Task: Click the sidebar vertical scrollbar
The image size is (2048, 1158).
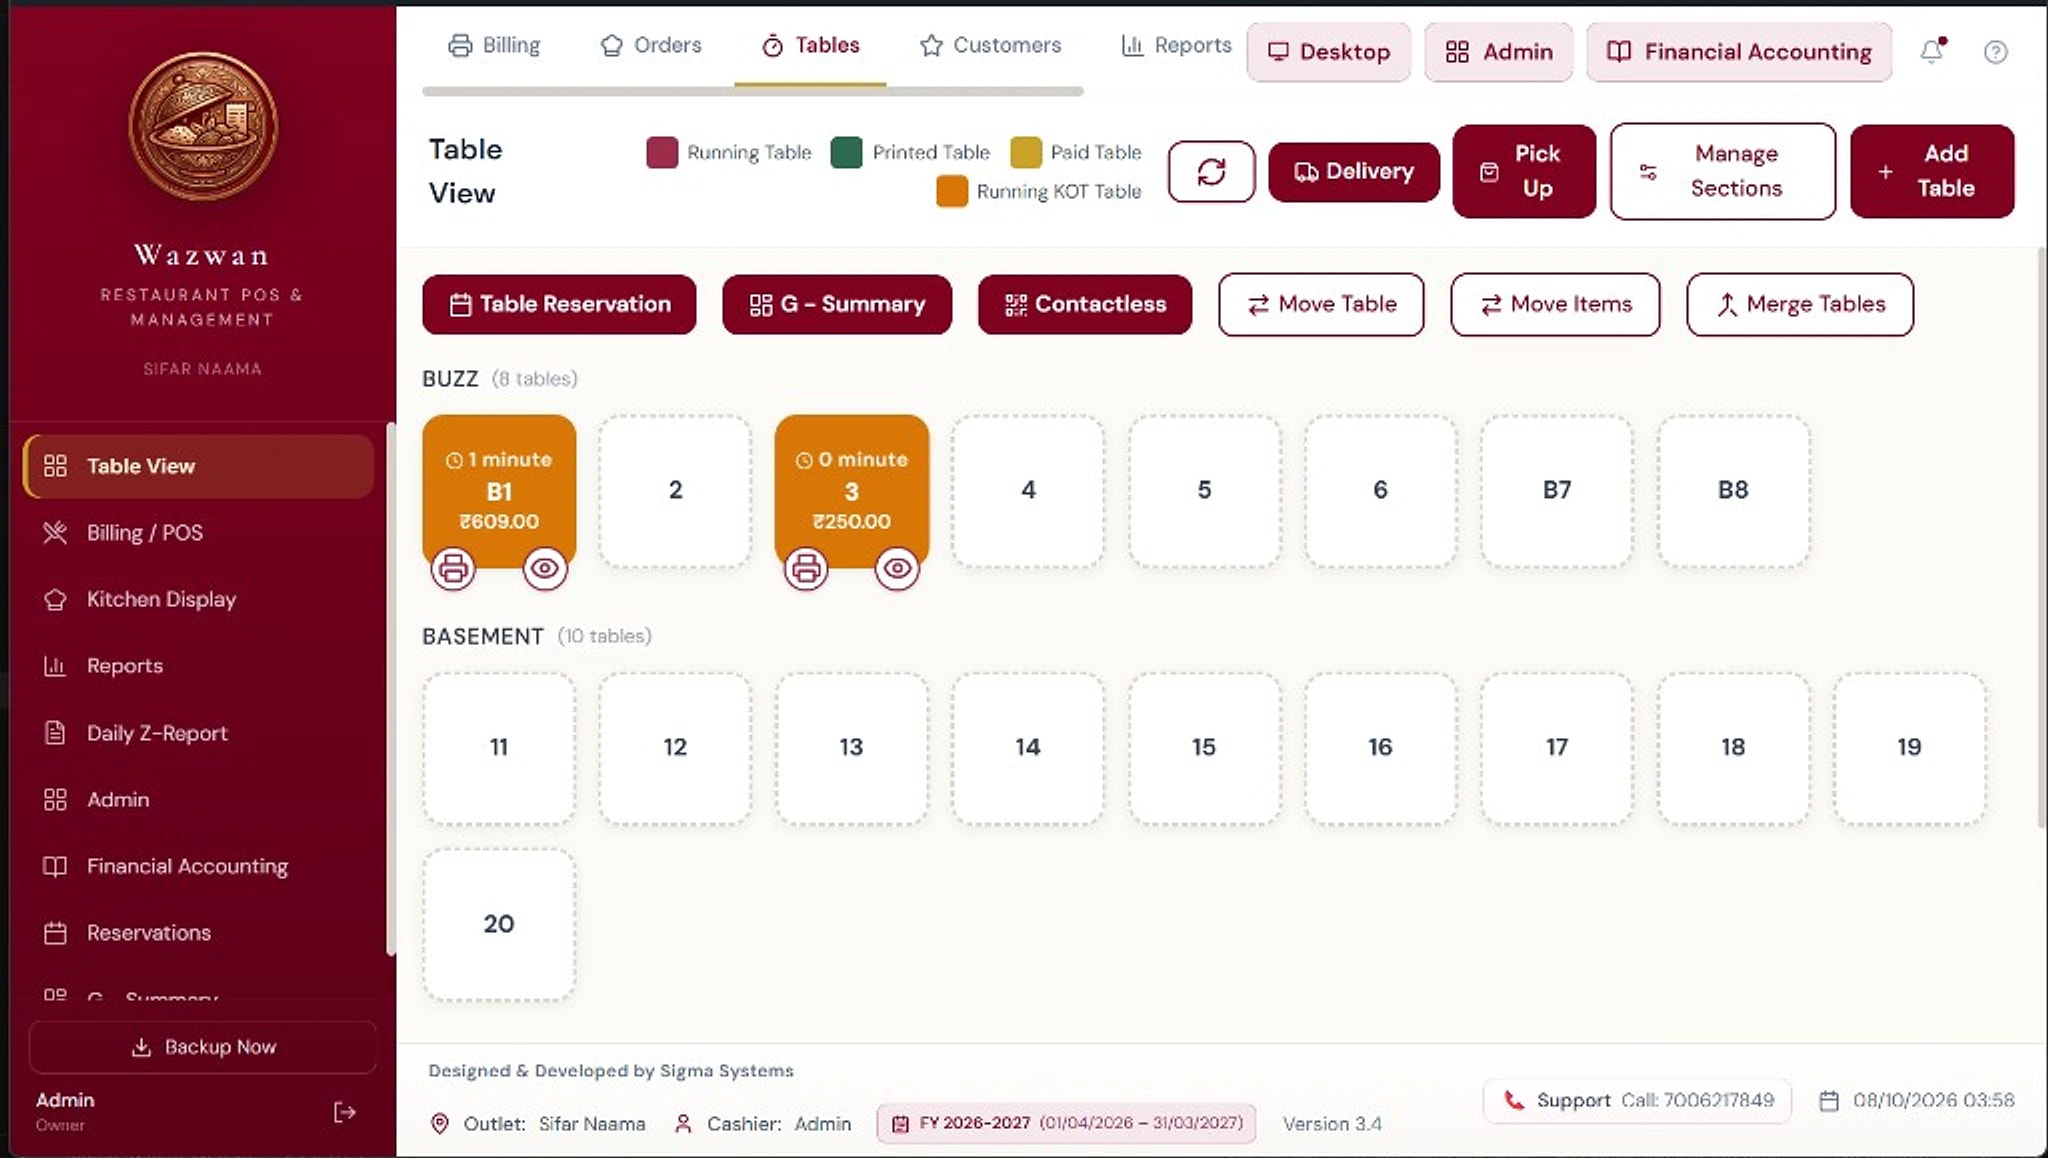Action: (391, 690)
